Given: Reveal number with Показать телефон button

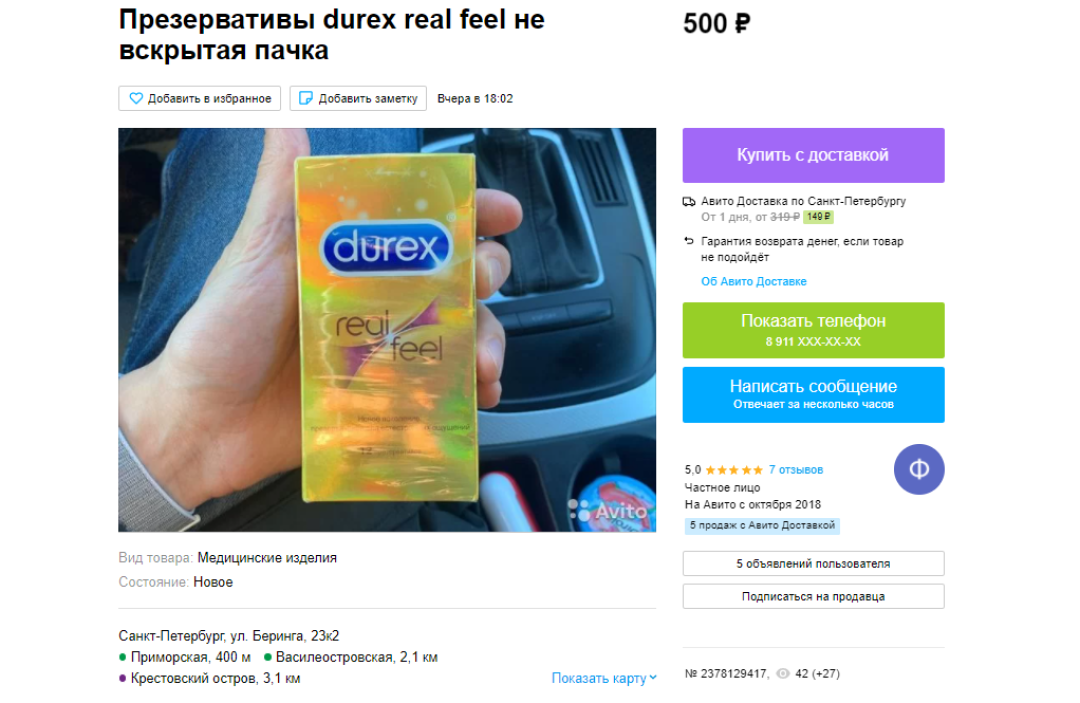Looking at the screenshot, I should coord(813,330).
